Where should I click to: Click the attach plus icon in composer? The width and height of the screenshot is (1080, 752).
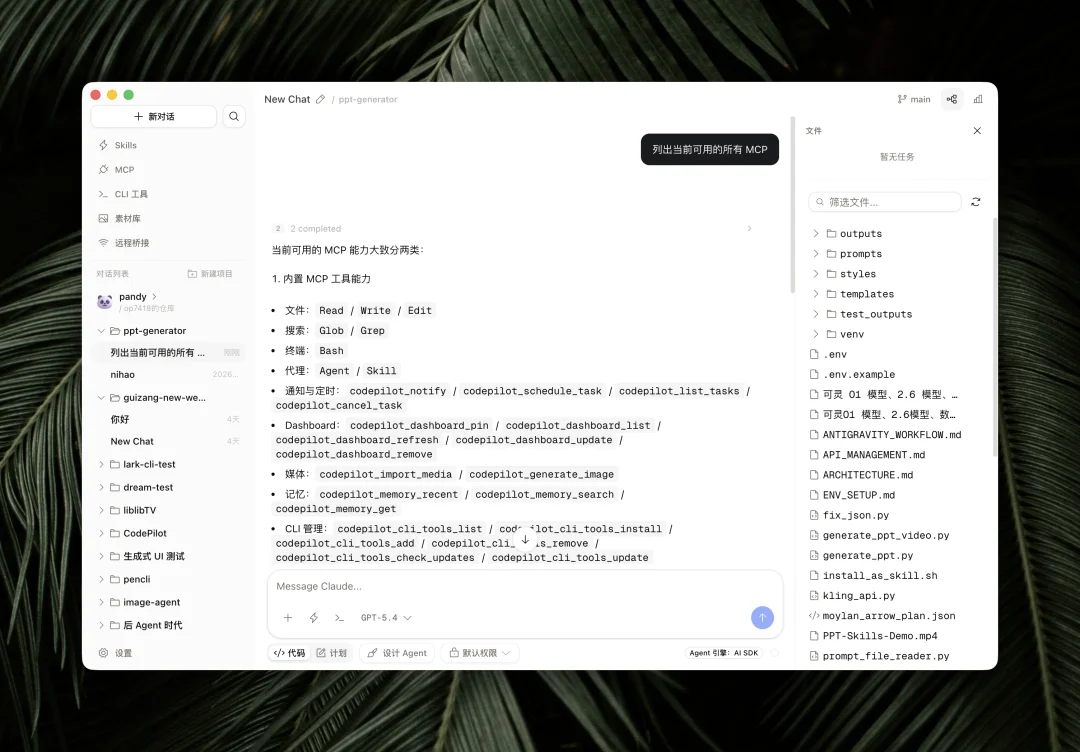click(x=288, y=617)
